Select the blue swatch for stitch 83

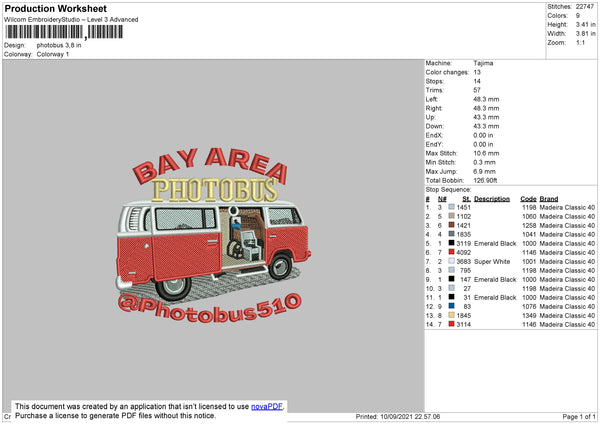(x=452, y=306)
